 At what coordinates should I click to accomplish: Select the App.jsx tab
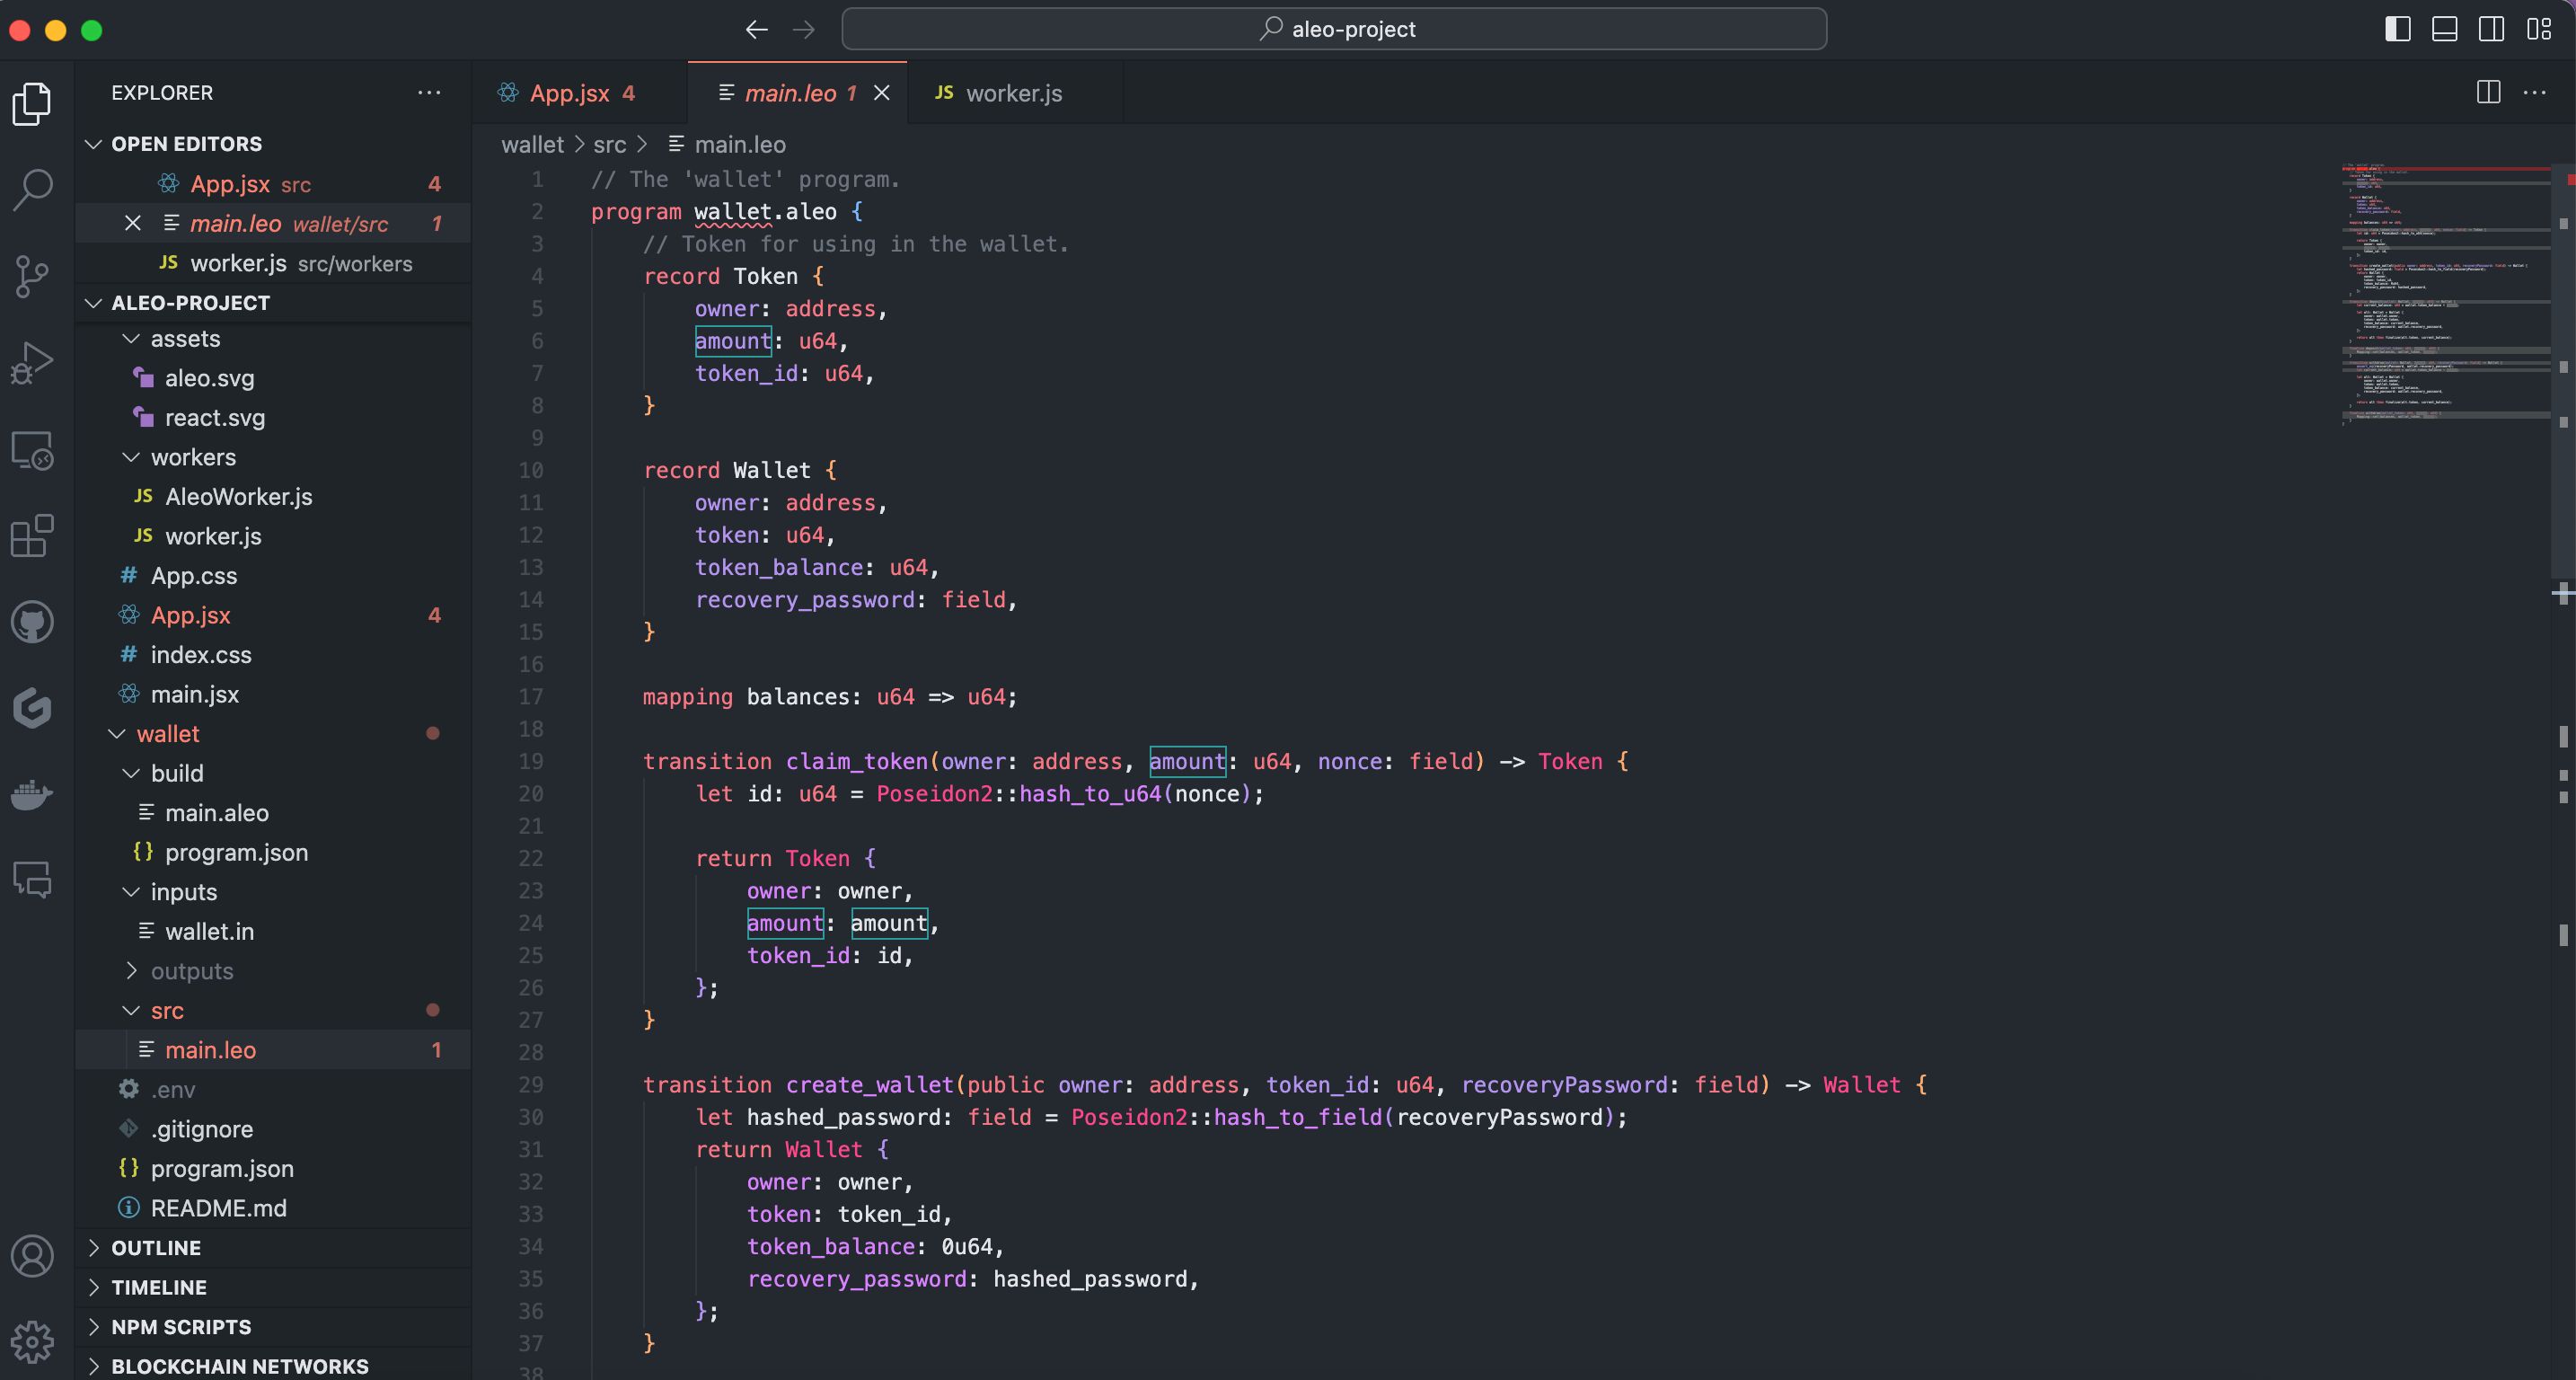point(569,93)
